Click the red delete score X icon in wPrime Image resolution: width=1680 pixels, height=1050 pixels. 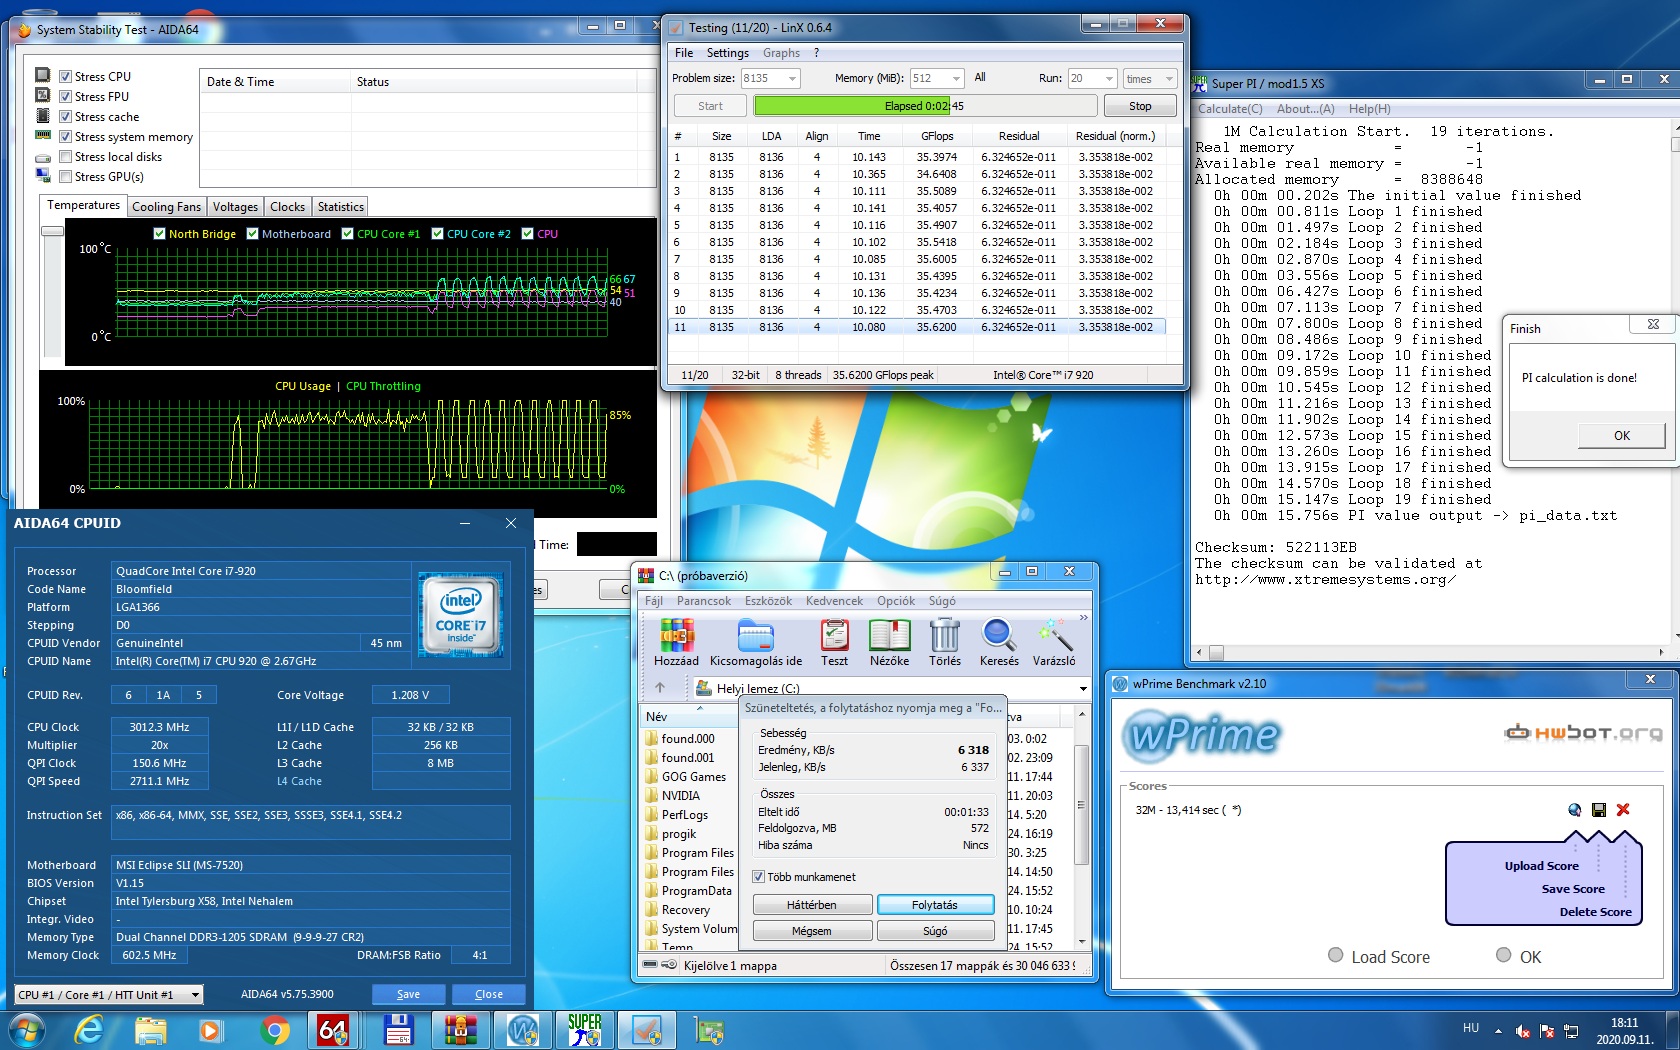click(x=1623, y=810)
